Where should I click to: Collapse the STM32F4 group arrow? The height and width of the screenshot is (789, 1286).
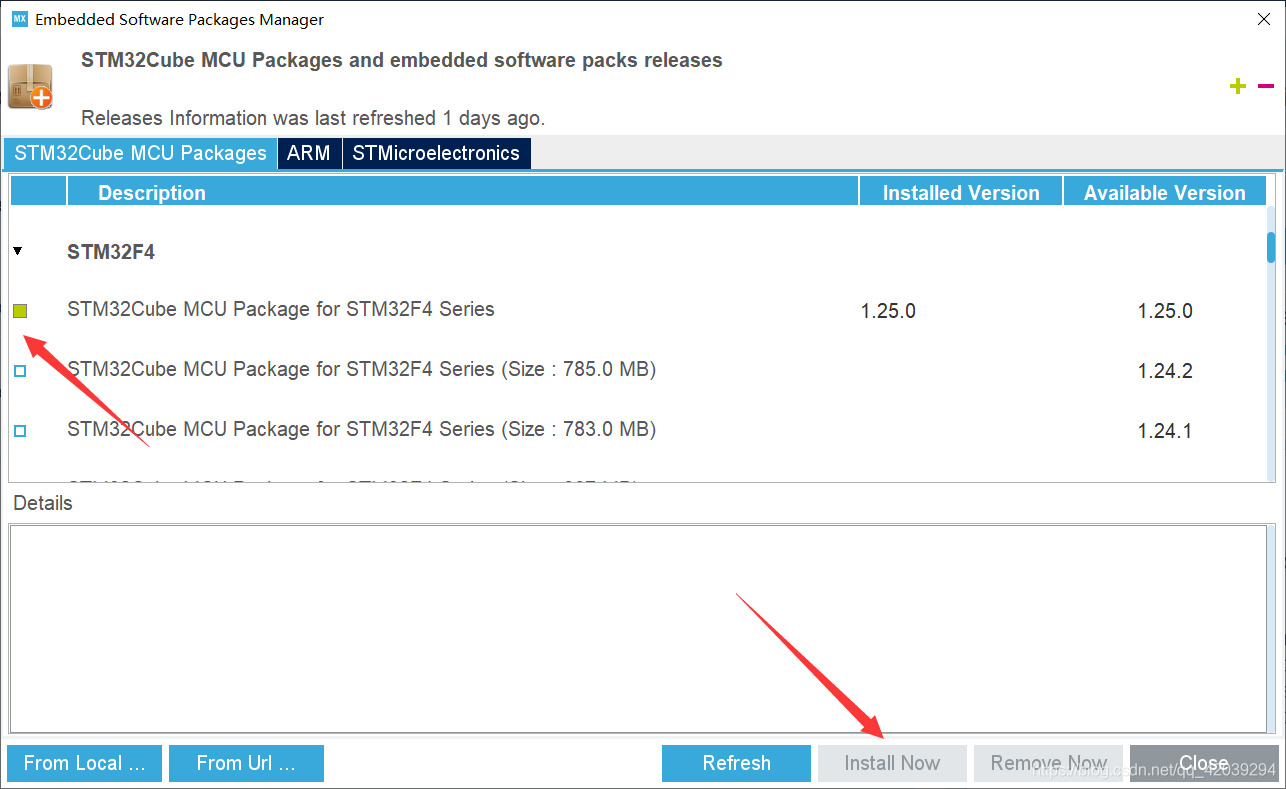pyautogui.click(x=18, y=252)
